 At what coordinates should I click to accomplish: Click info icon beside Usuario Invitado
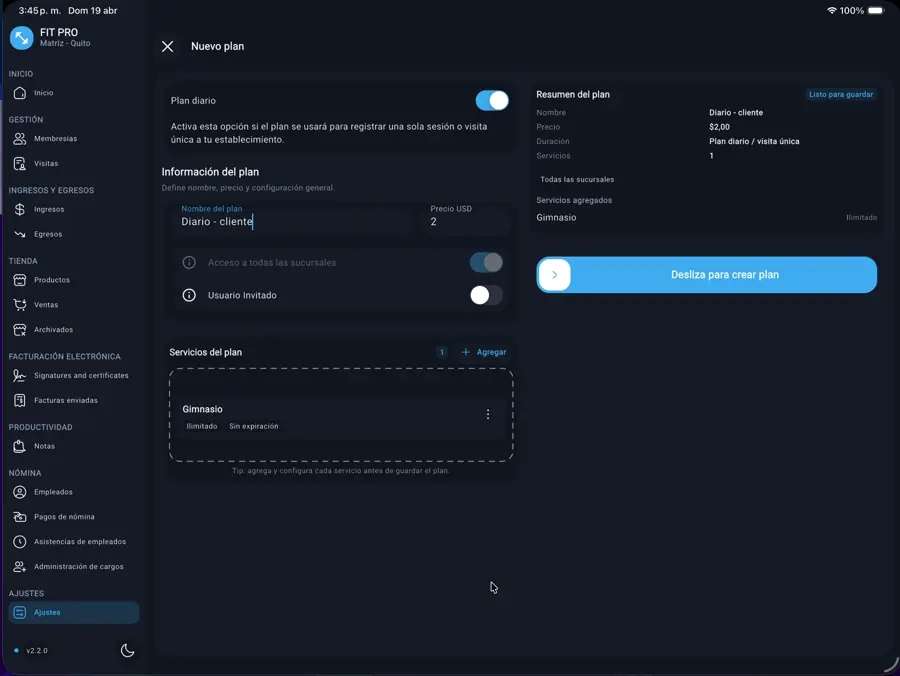pos(189,296)
